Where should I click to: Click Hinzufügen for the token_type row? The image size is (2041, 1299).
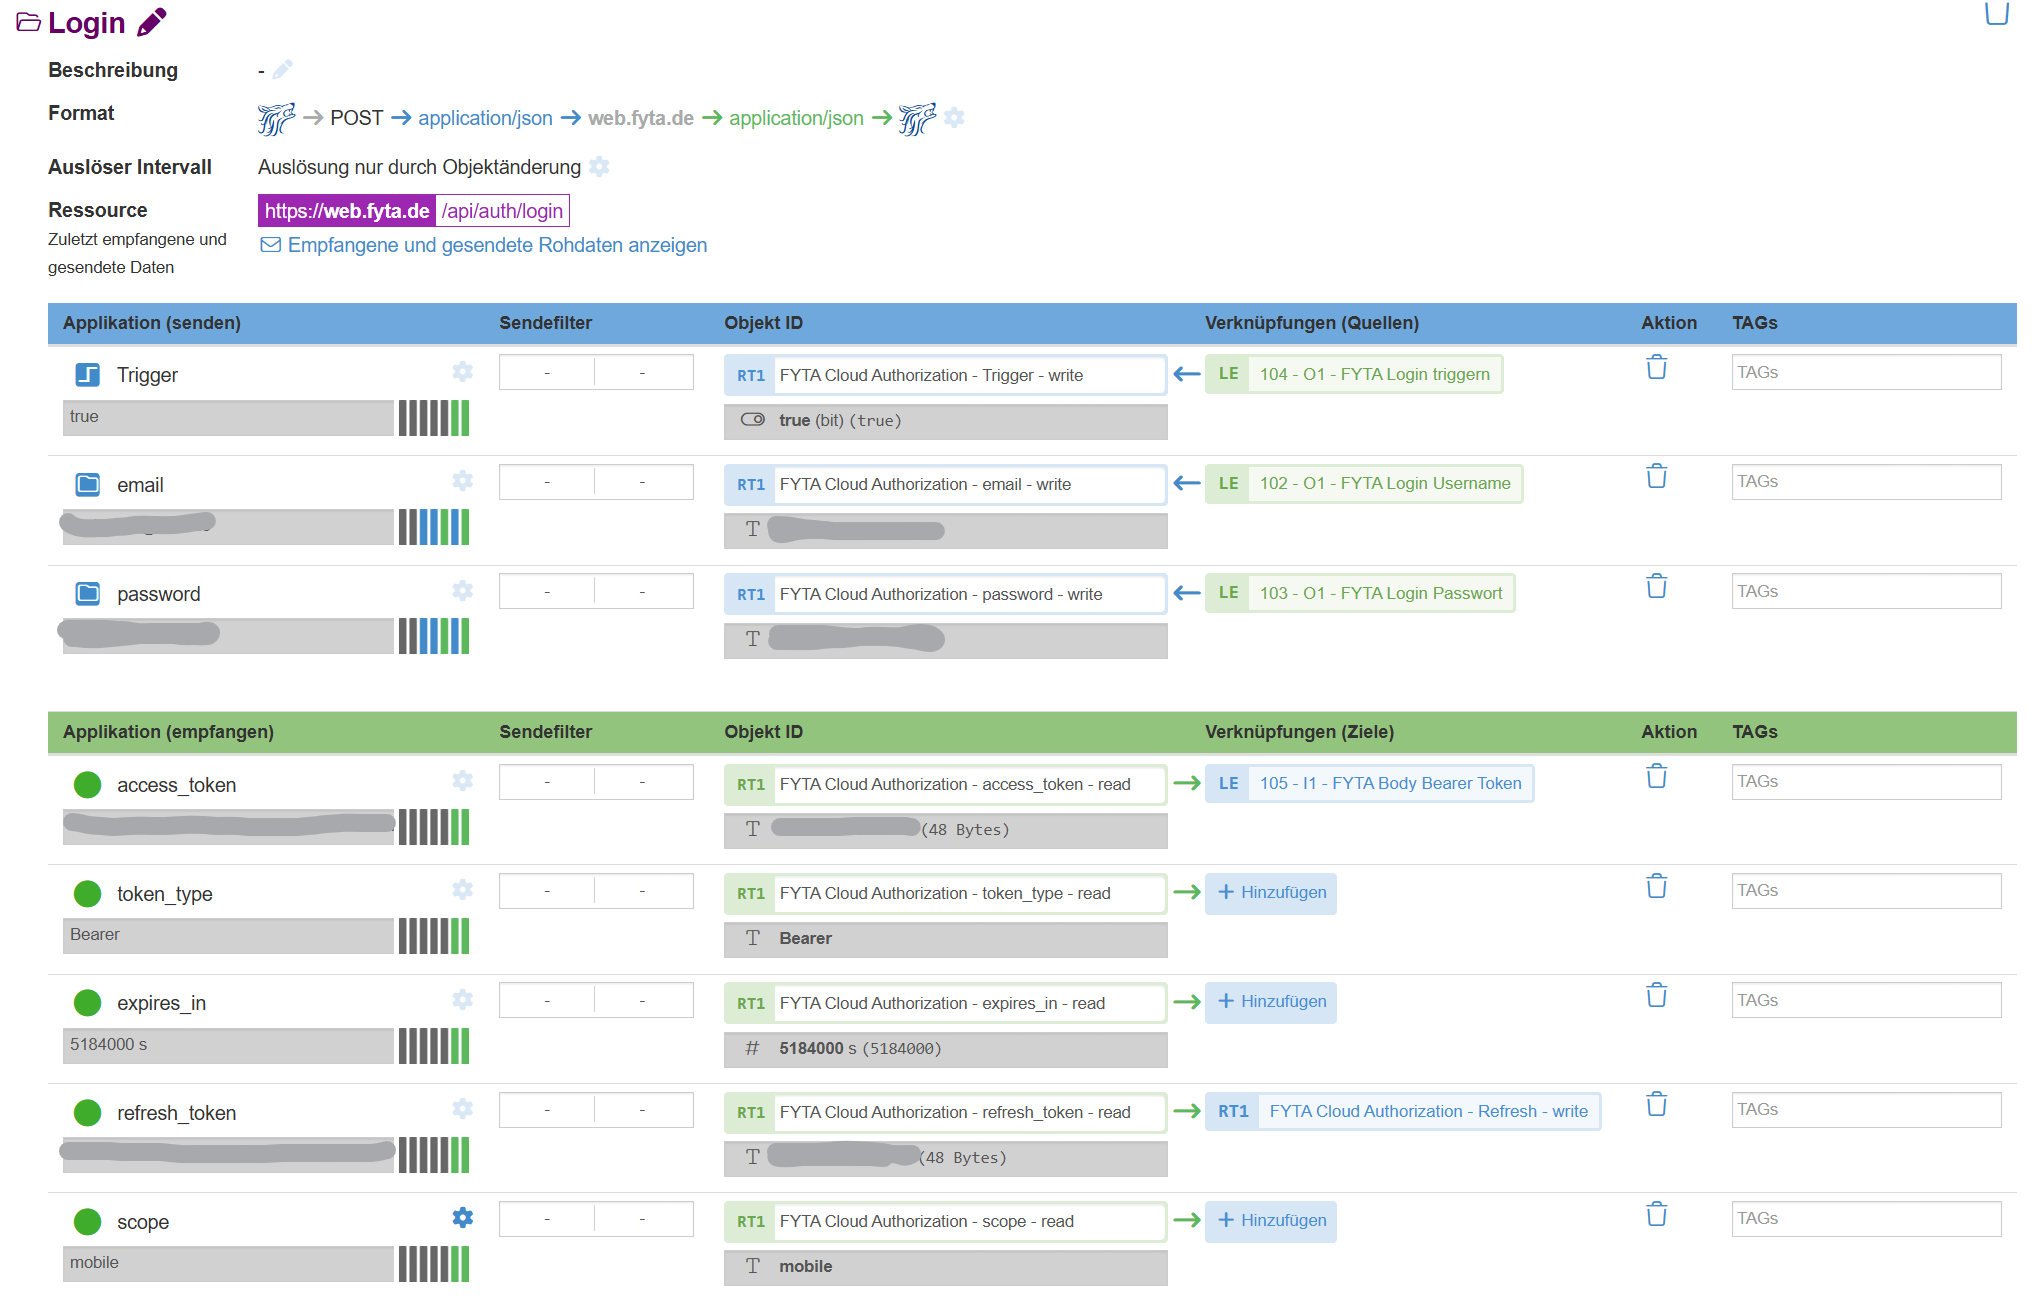coord(1271,892)
